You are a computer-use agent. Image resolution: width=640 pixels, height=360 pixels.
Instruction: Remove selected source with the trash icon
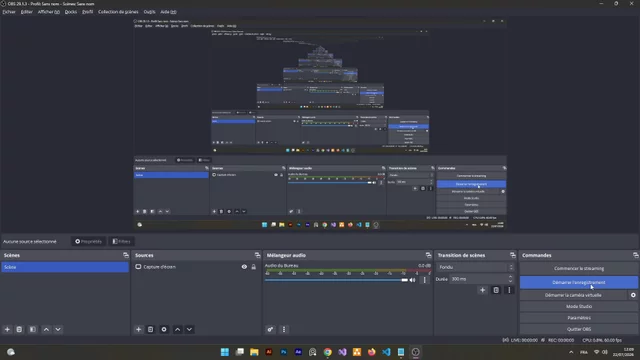pyautogui.click(x=151, y=329)
